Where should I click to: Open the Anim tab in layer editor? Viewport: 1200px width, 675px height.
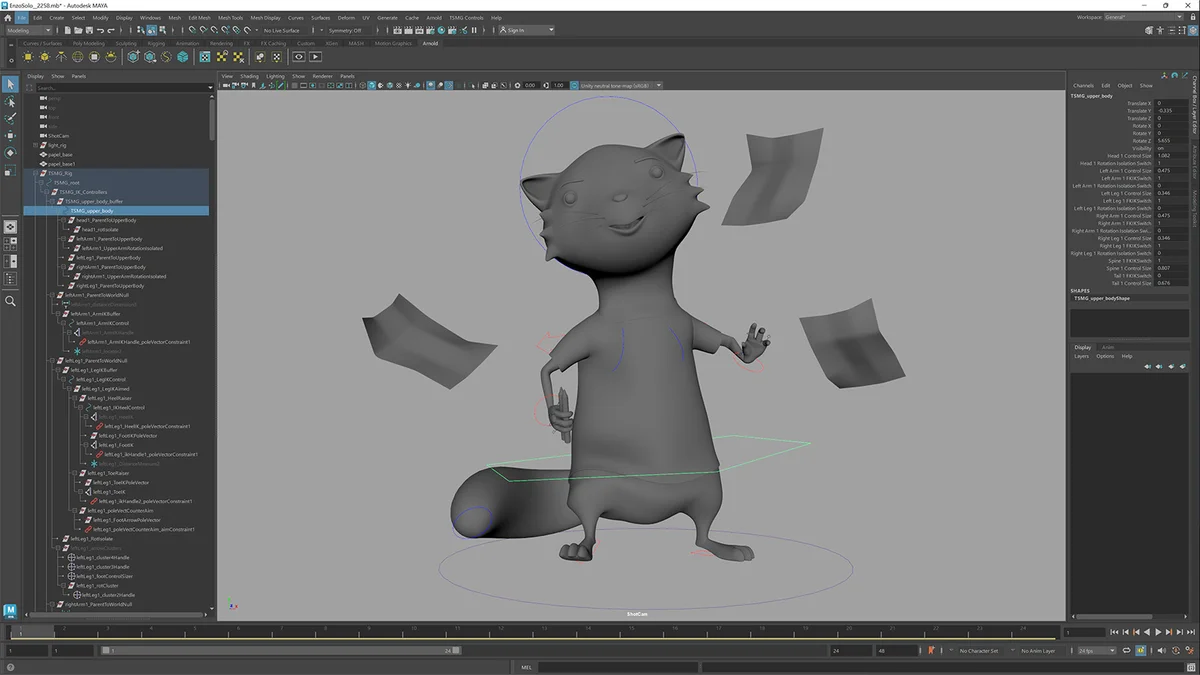[1107, 347]
